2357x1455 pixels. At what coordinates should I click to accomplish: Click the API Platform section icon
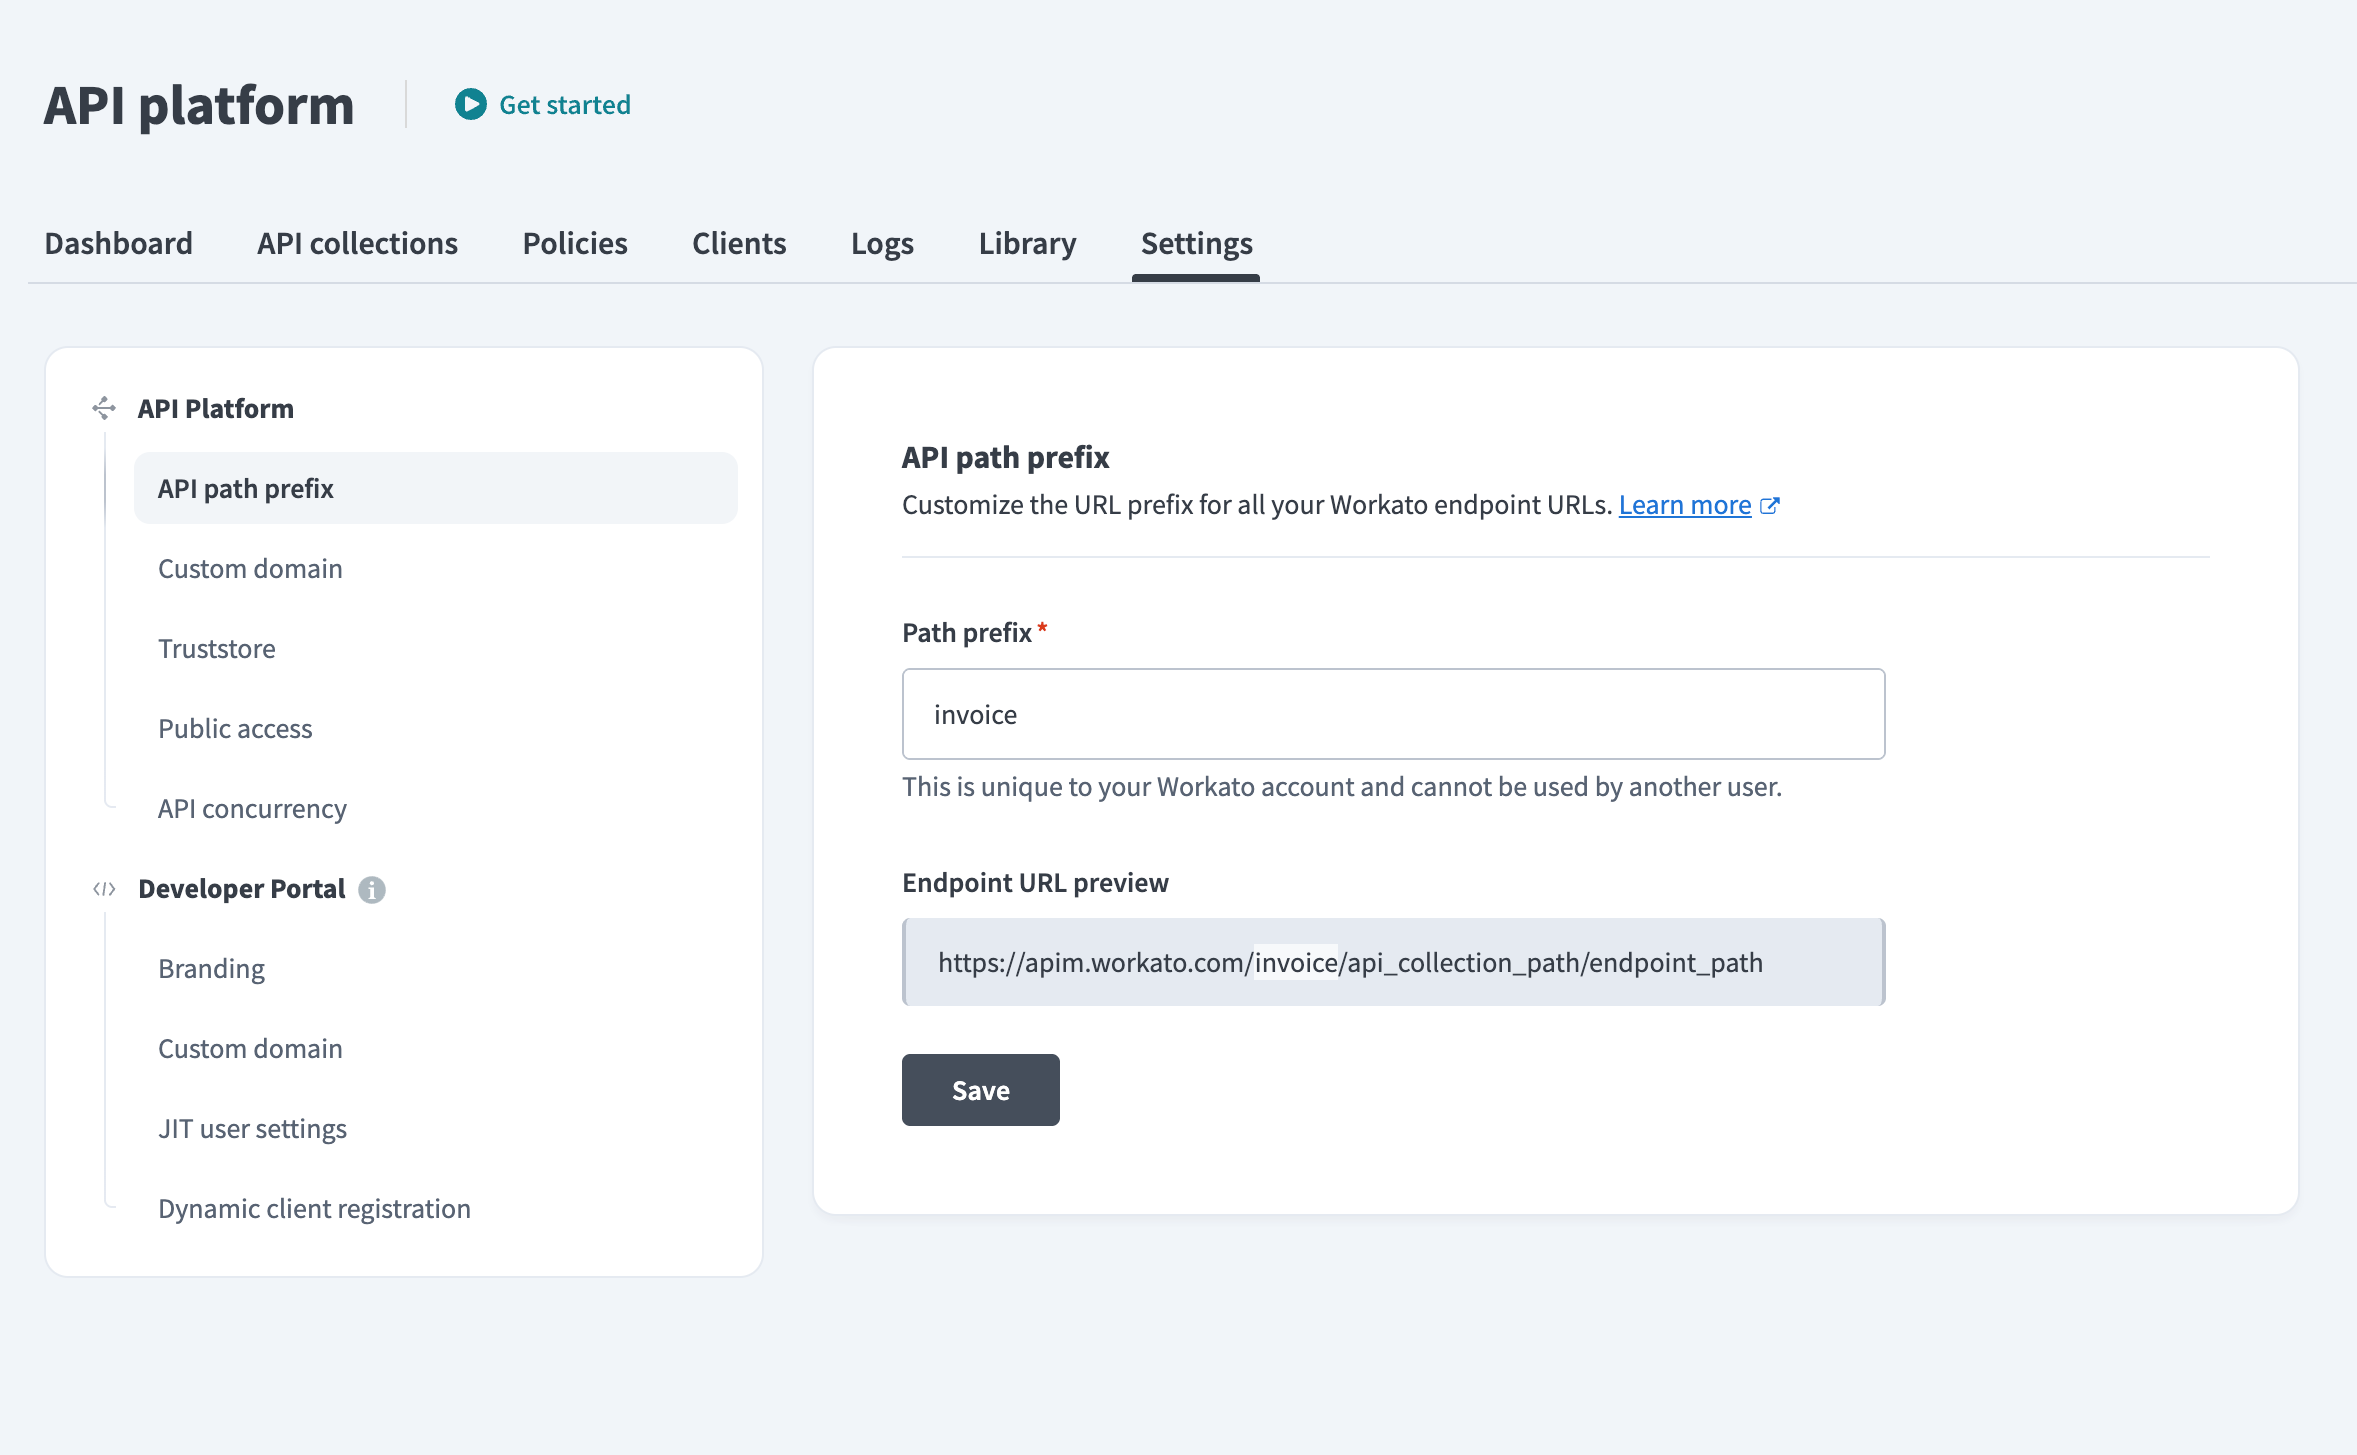[104, 408]
